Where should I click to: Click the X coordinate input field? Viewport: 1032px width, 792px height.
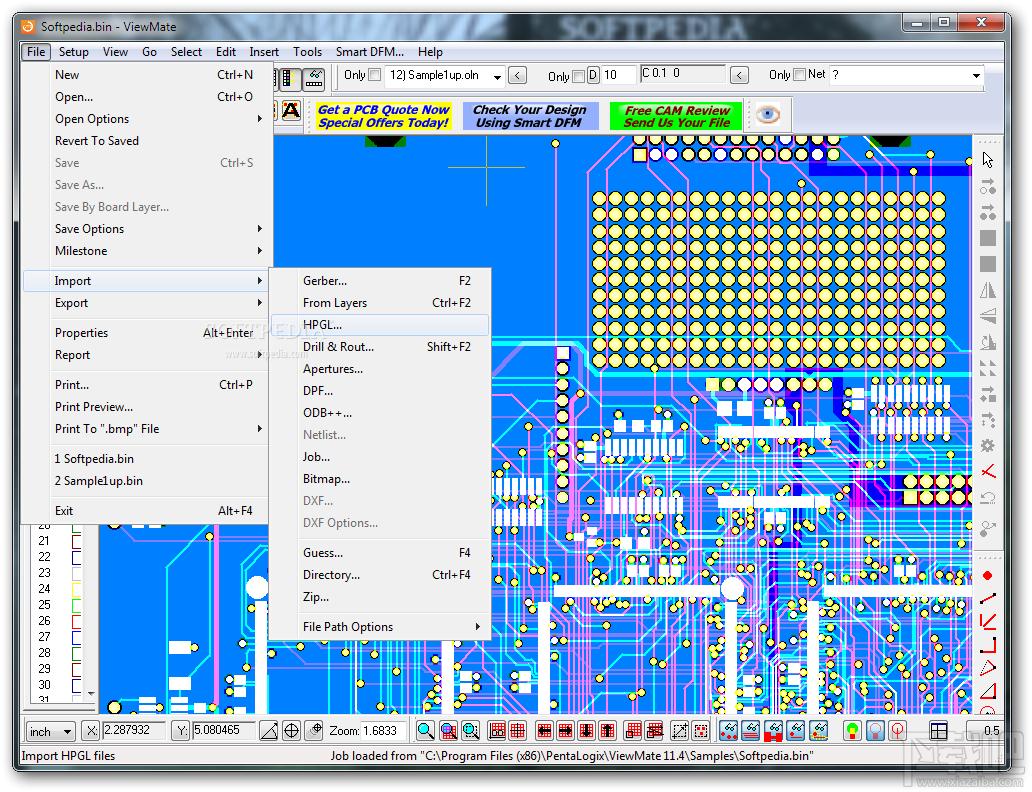point(134,731)
